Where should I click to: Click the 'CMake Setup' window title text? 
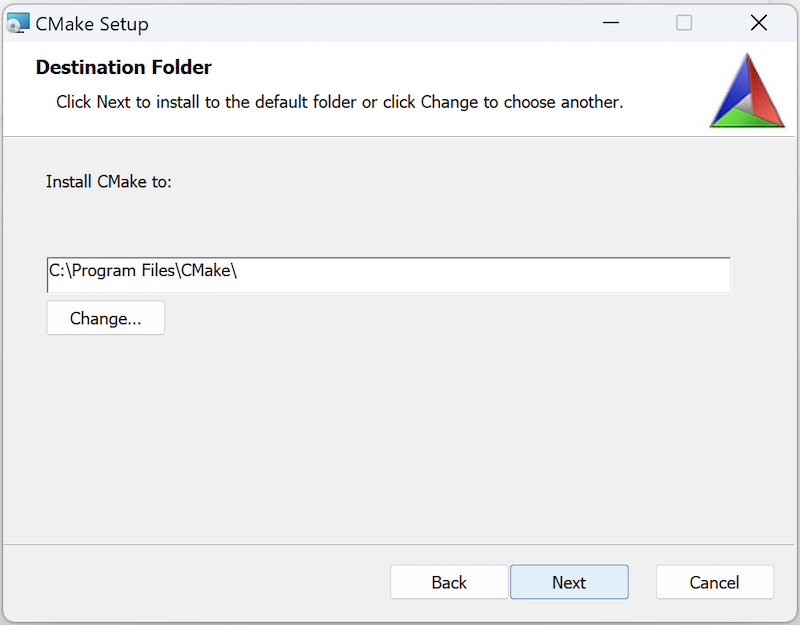click(92, 23)
